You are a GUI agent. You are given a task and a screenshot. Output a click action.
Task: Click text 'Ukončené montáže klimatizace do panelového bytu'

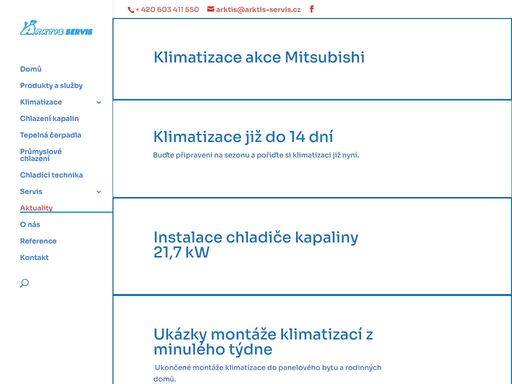[x=246, y=368]
